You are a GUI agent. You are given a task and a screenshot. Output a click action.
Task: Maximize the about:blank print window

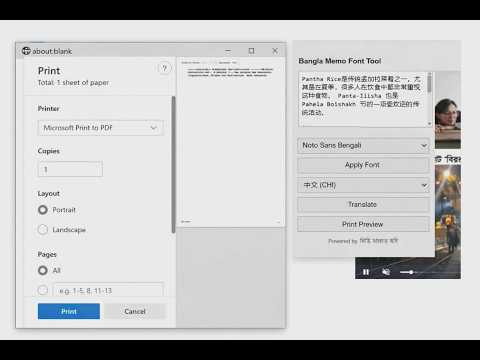pos(251,51)
